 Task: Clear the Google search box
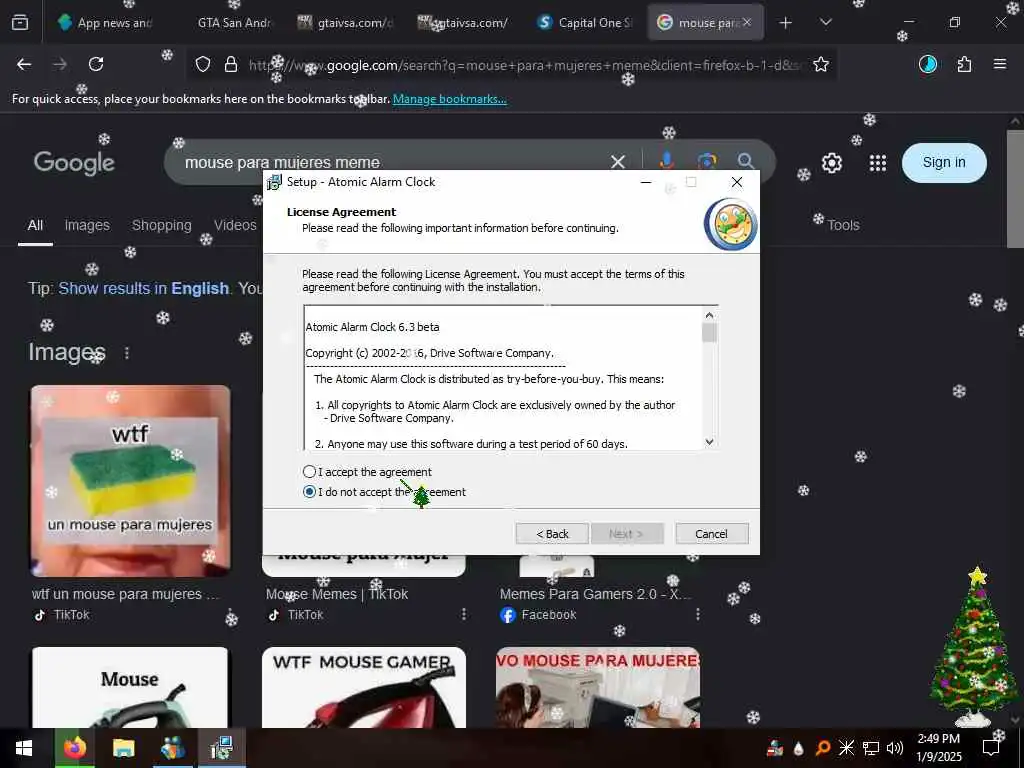coord(617,161)
